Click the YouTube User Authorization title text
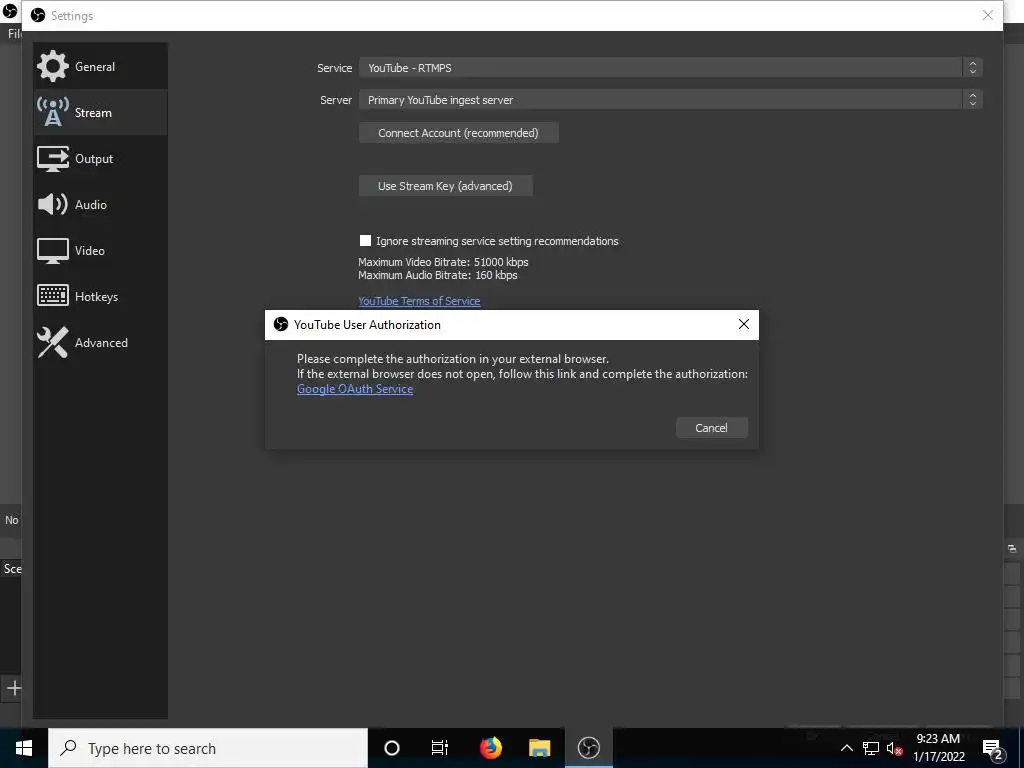Image resolution: width=1024 pixels, height=768 pixels. [367, 325]
